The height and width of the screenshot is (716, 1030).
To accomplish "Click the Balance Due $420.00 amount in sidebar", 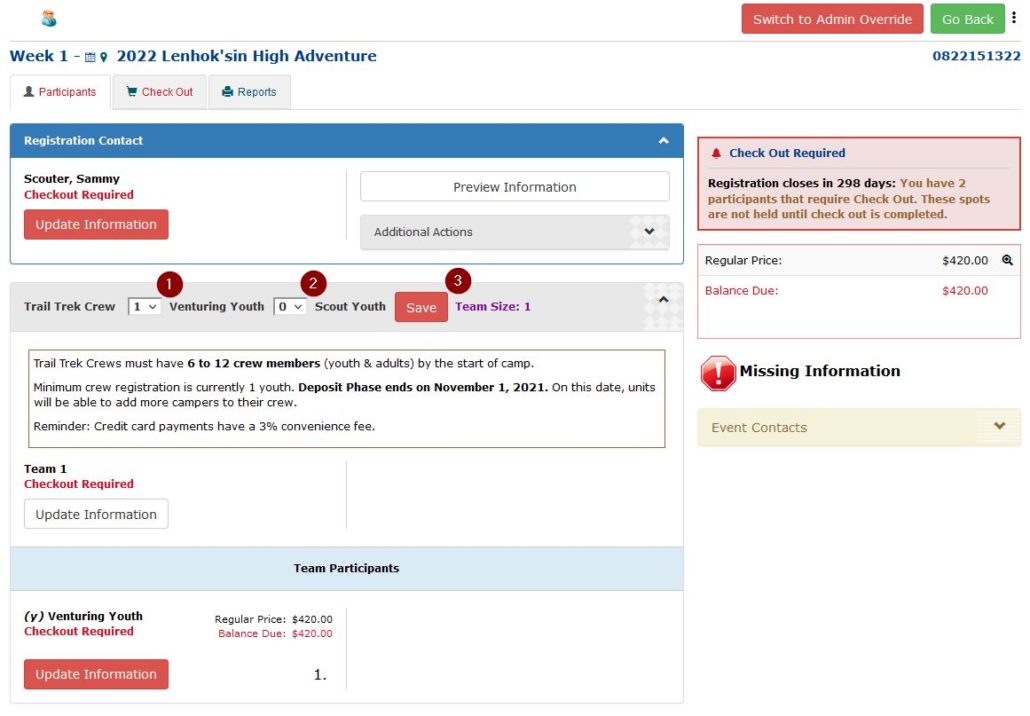I will [964, 290].
